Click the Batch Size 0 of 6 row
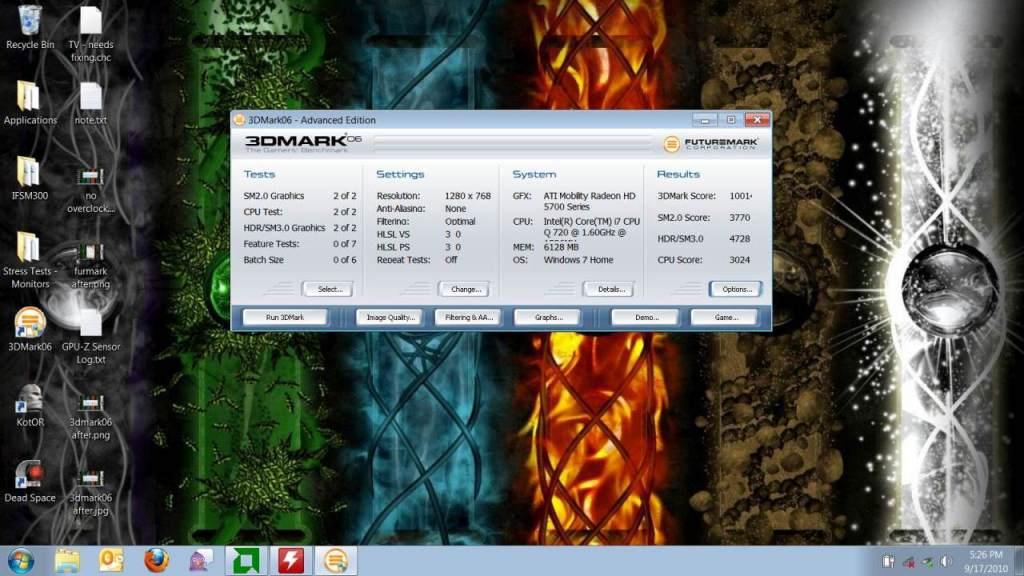Viewport: 1024px width, 576px height. 300,260
